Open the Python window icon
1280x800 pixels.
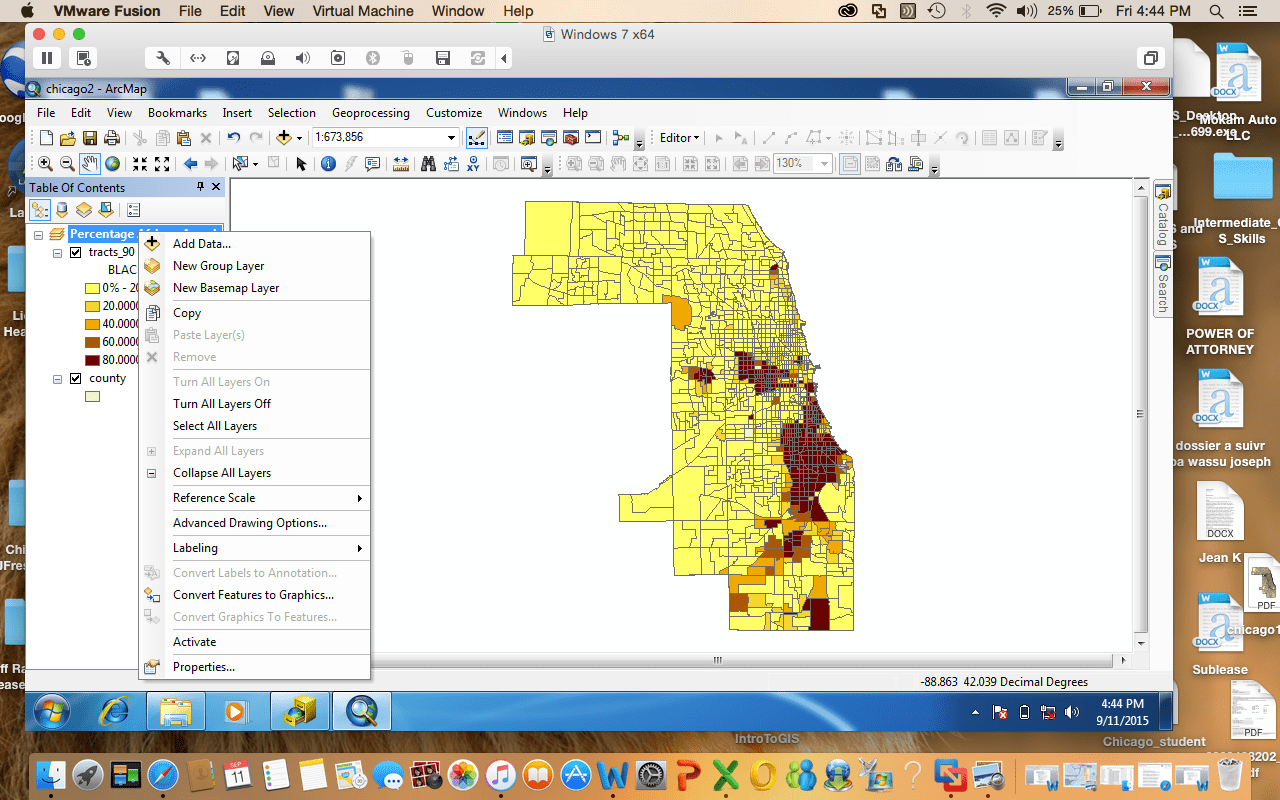pos(593,138)
